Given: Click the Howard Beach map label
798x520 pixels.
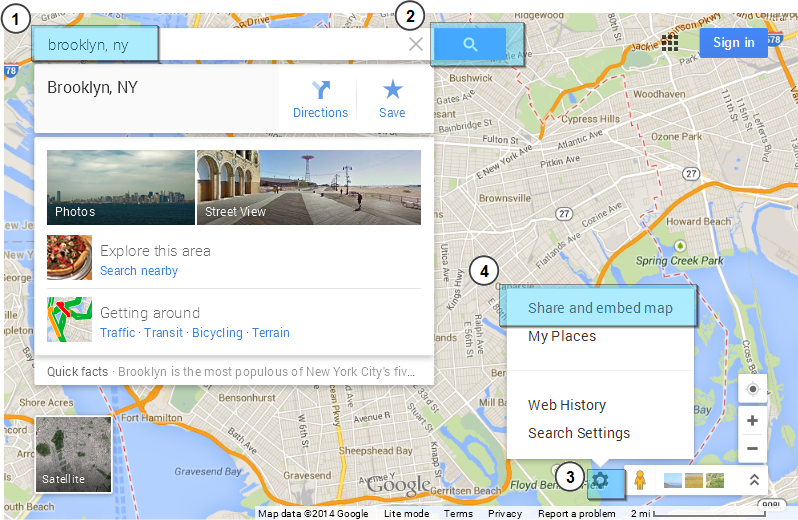Looking at the screenshot, I should click(x=698, y=221).
